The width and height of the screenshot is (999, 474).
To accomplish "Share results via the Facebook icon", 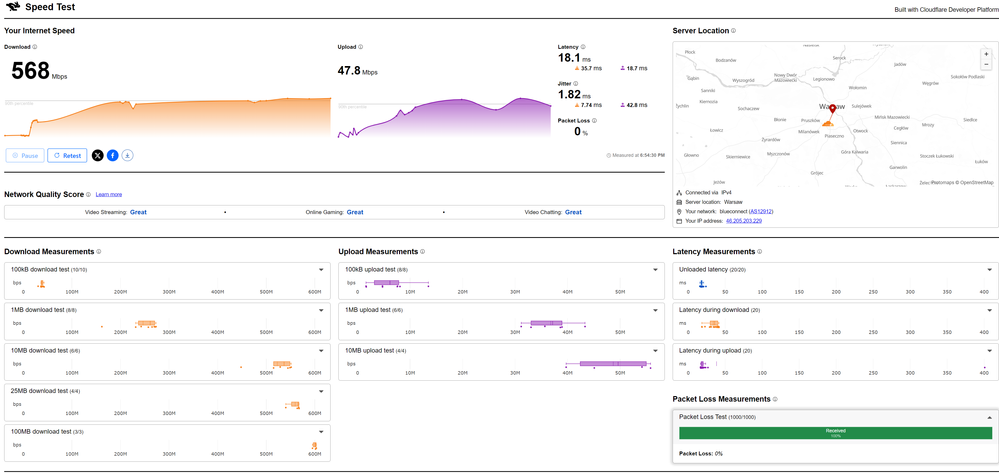I will 113,155.
